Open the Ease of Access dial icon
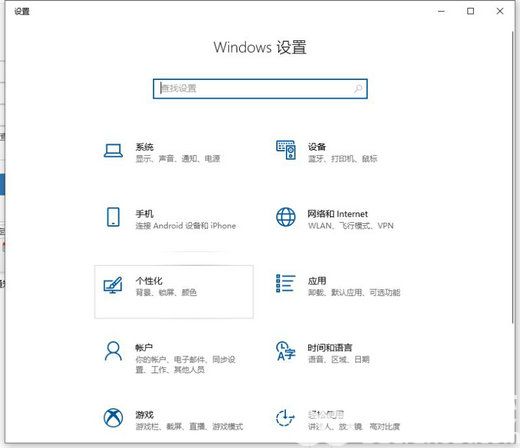The image size is (520, 448). [x=285, y=418]
